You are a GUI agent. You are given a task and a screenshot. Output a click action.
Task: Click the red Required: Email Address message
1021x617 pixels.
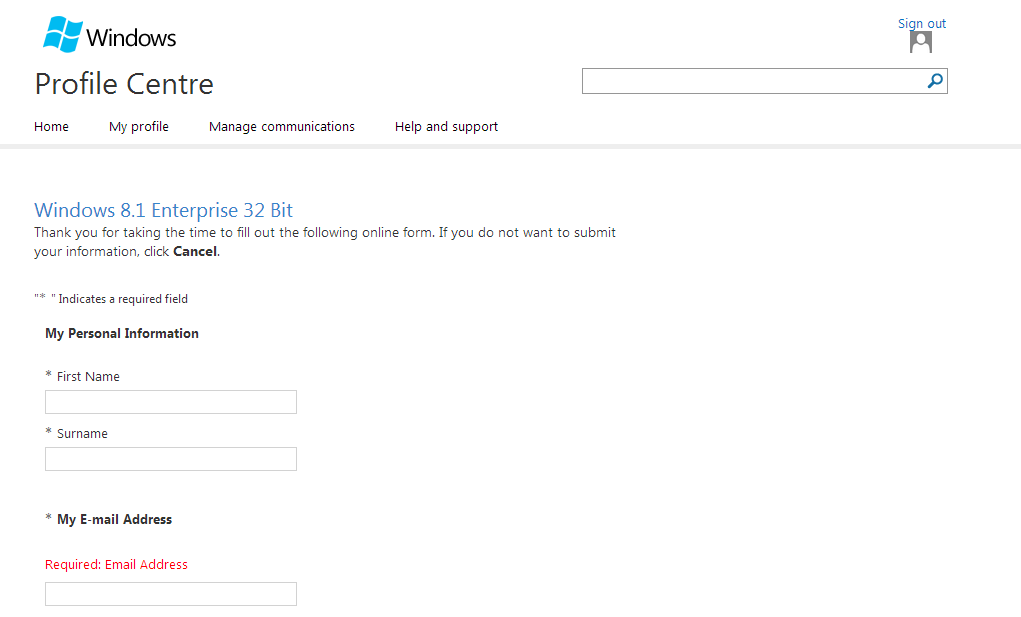(x=116, y=564)
